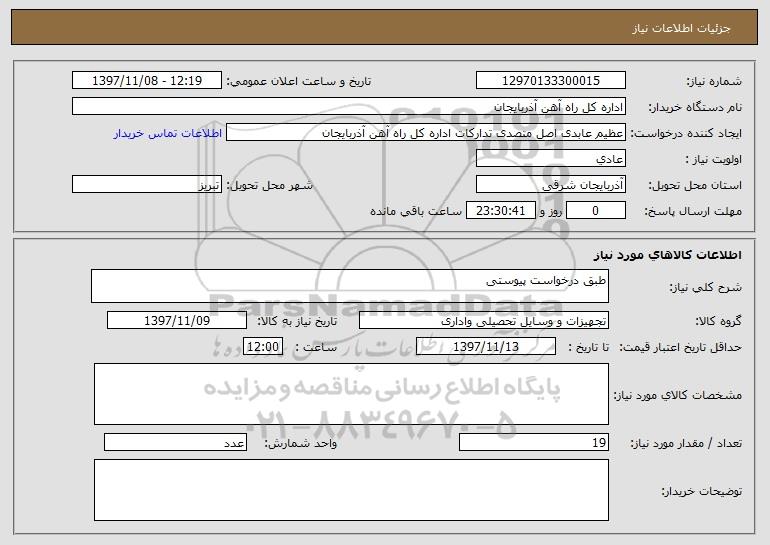770x545 pixels.
Task: Click the label حداقل تاریخ اعتبار قیمت
Action: coord(680,347)
